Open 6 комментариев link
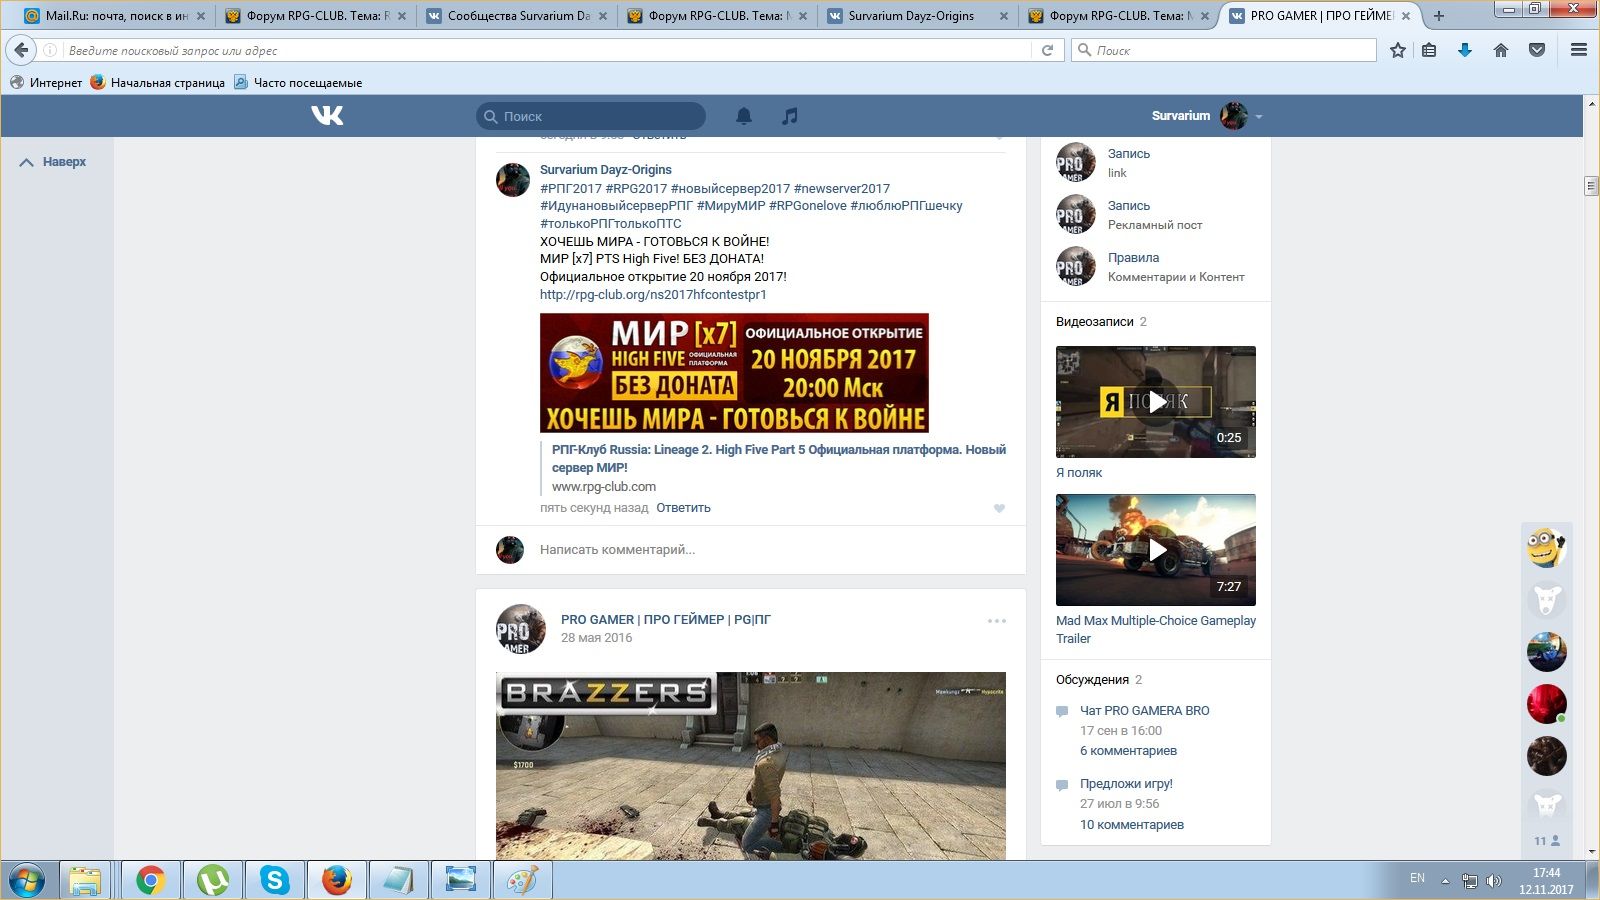 (x=1128, y=751)
